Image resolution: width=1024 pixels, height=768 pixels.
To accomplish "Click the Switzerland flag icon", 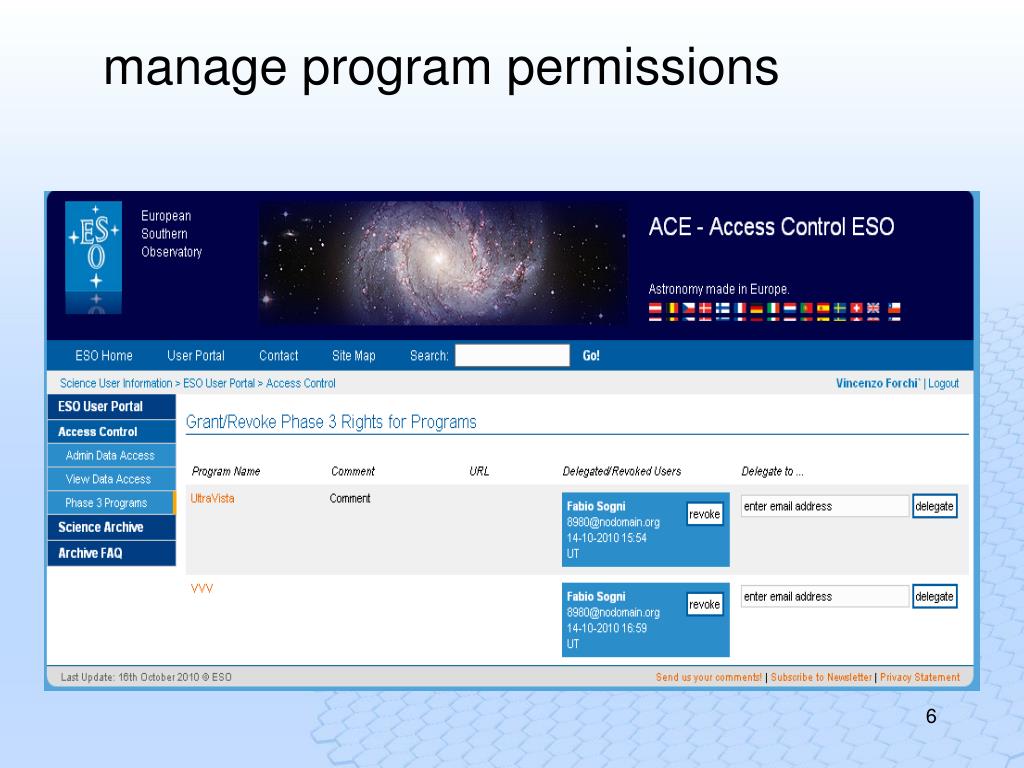I will click(x=856, y=310).
